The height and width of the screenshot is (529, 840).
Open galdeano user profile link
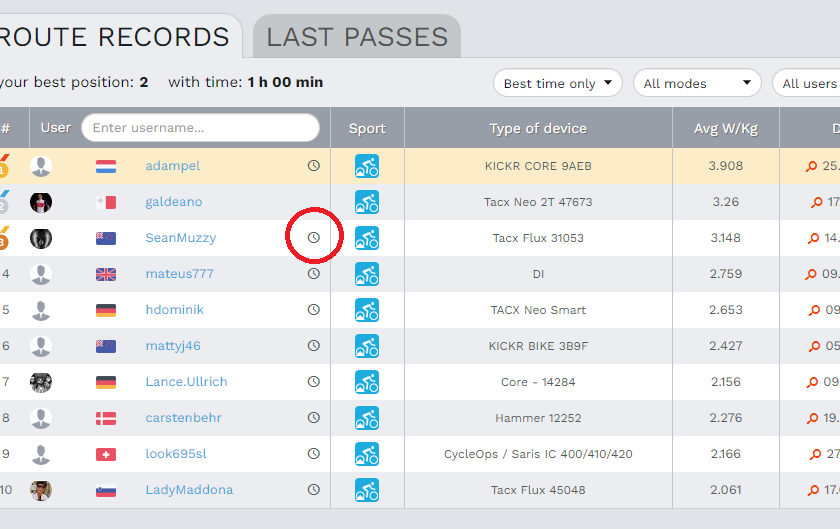(174, 202)
